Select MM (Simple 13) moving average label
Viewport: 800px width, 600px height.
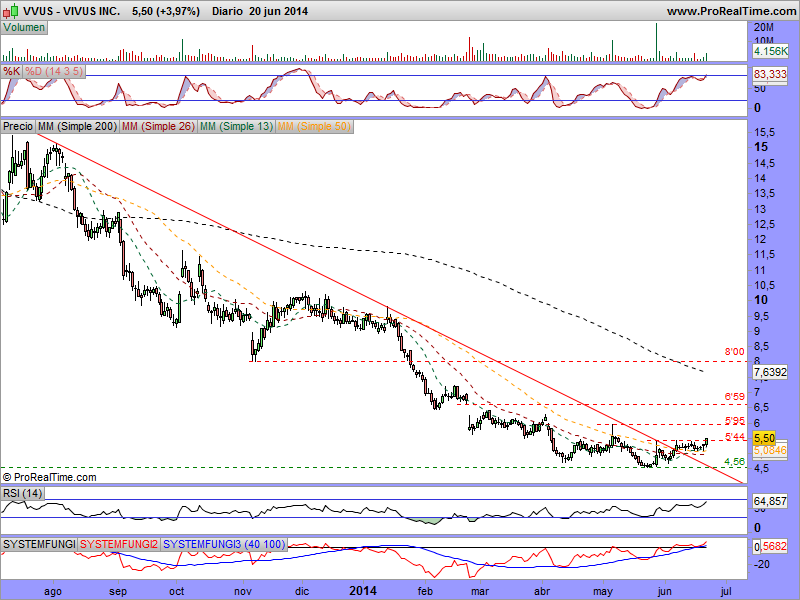pos(236,126)
